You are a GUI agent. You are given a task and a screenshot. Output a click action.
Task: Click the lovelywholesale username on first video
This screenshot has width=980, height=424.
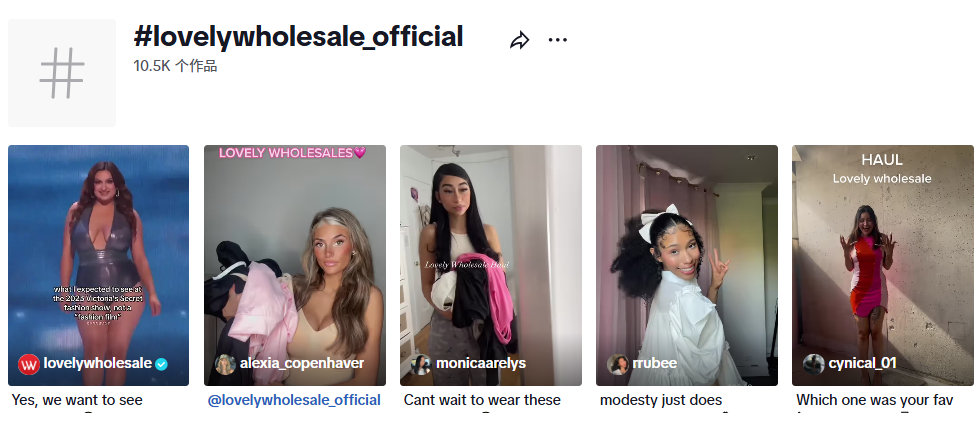[x=98, y=363]
